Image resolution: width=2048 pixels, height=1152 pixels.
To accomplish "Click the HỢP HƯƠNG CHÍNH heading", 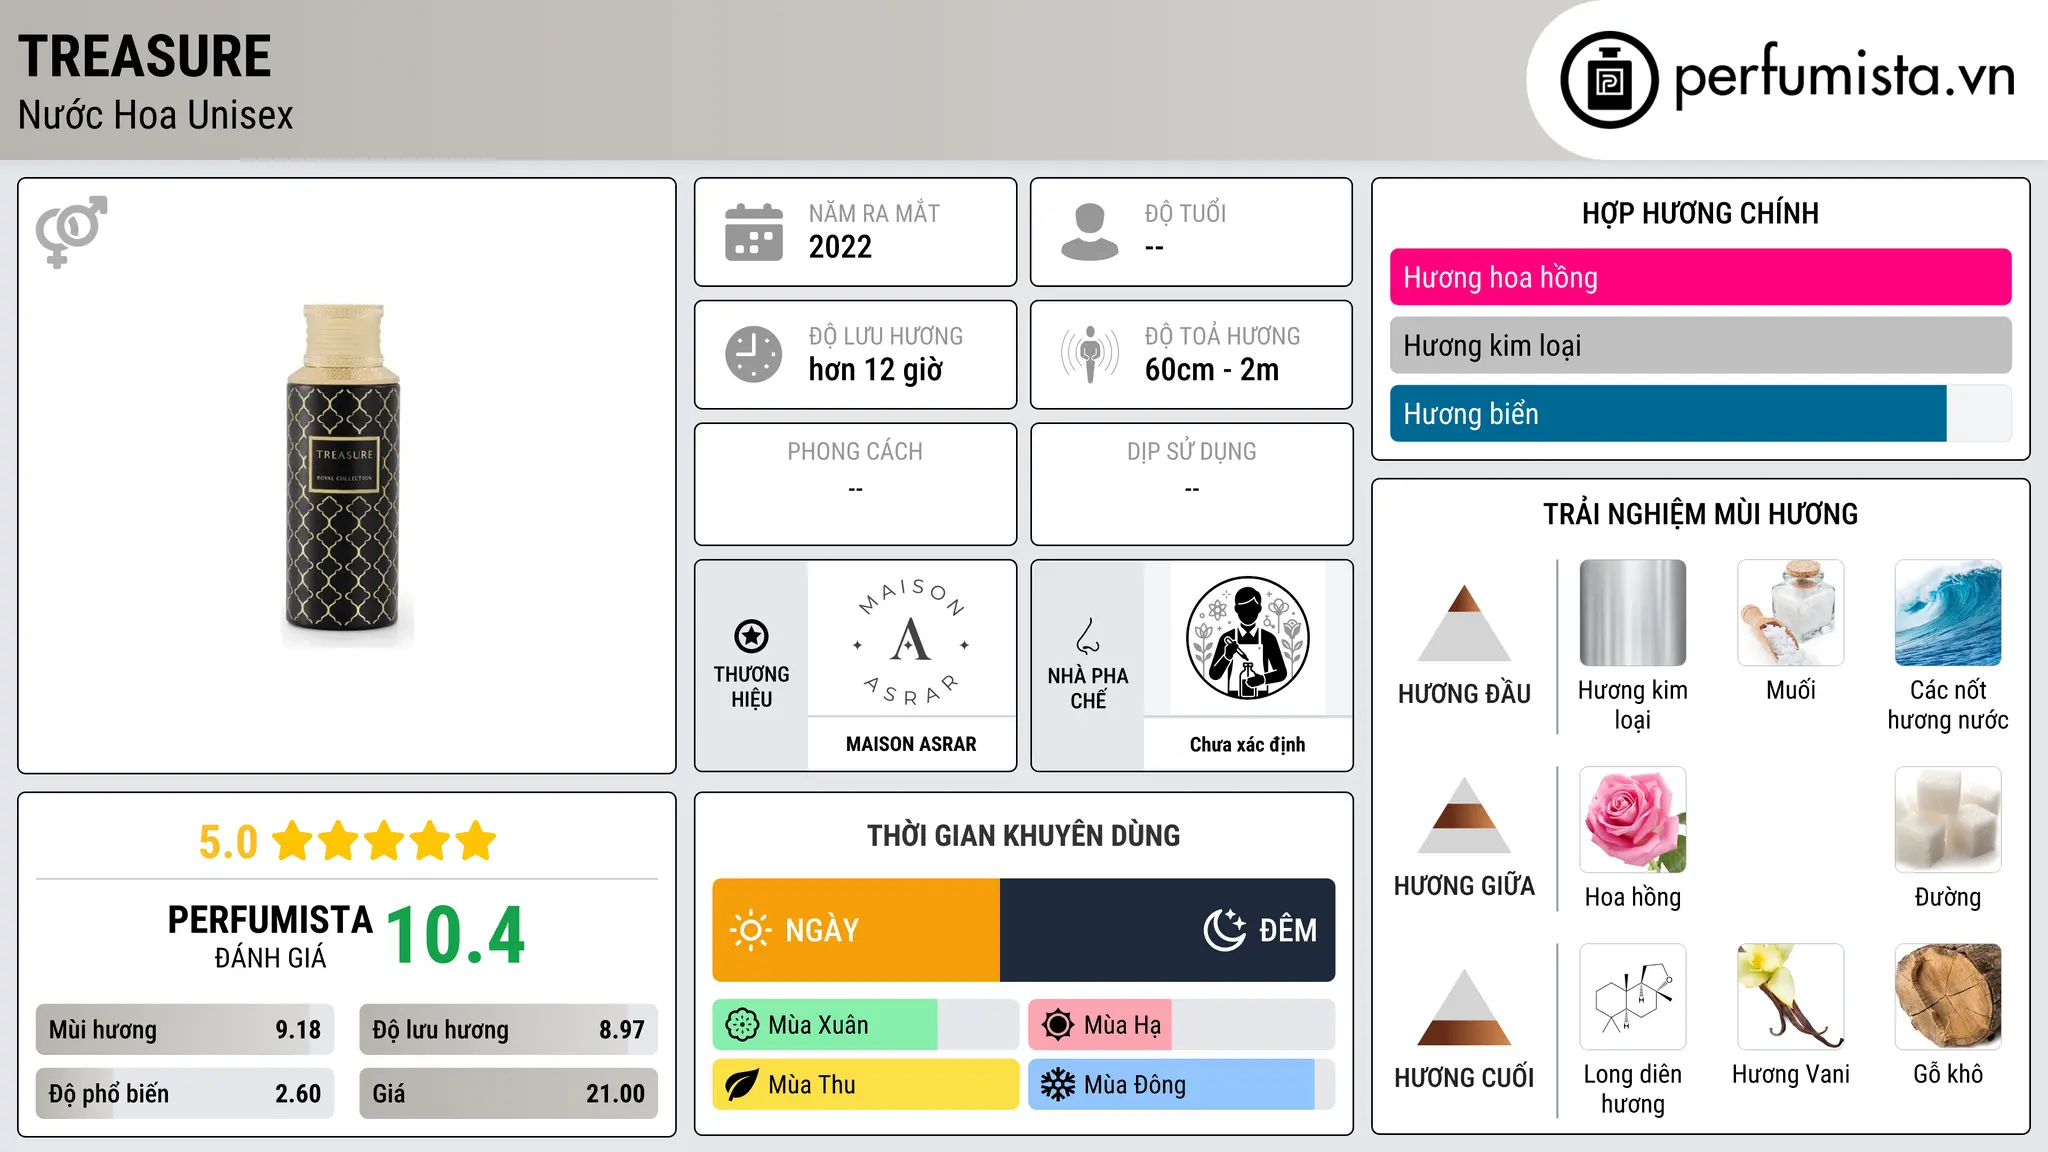I will [1700, 213].
